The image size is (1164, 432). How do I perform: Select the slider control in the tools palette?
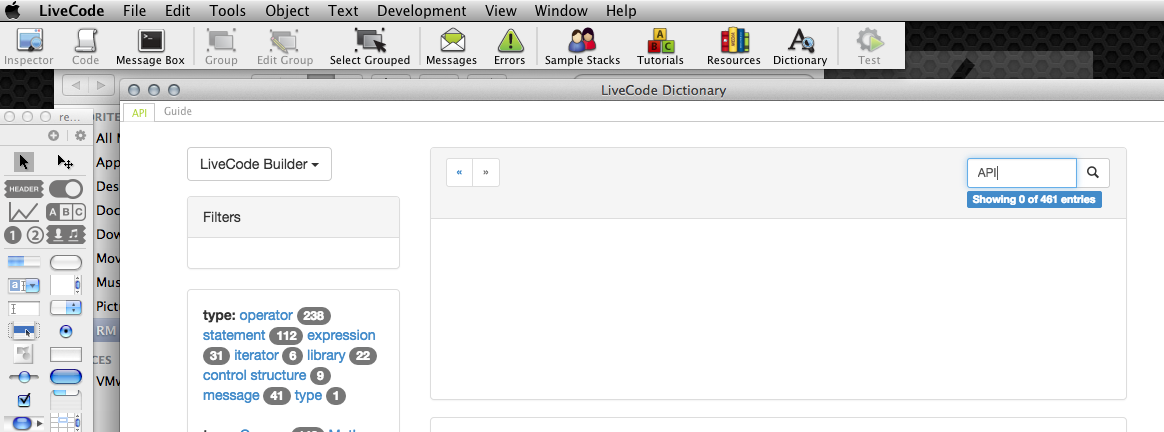[25, 377]
